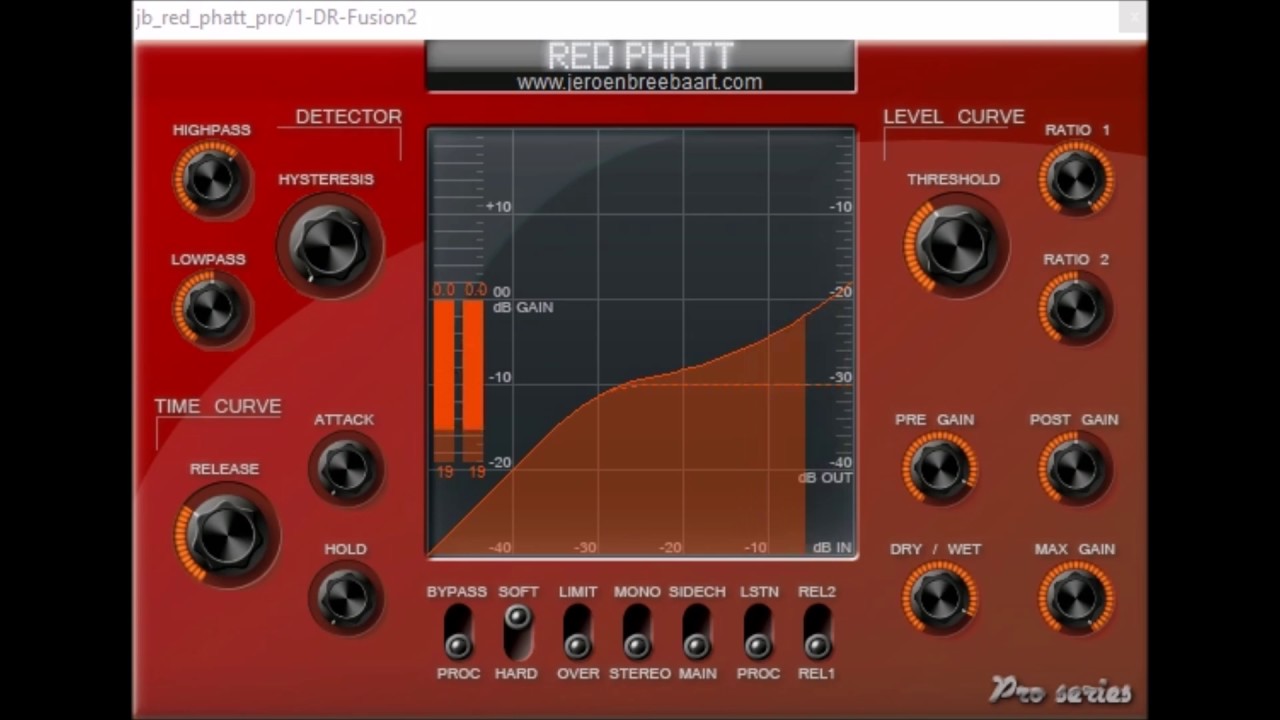Screen dimensions: 1280x720
Task: Close the jb_red_phatt_pro plugin window
Action: tap(1134, 17)
